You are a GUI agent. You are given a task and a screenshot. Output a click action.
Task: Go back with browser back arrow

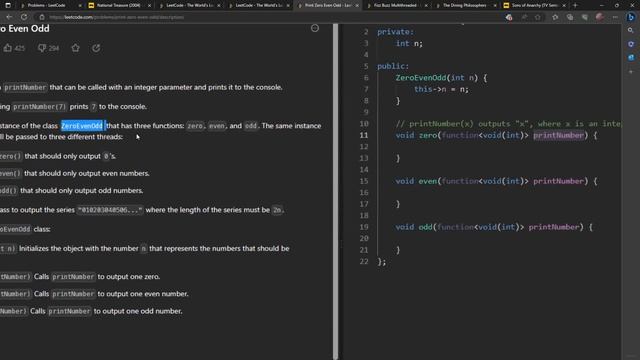[x=9, y=17]
